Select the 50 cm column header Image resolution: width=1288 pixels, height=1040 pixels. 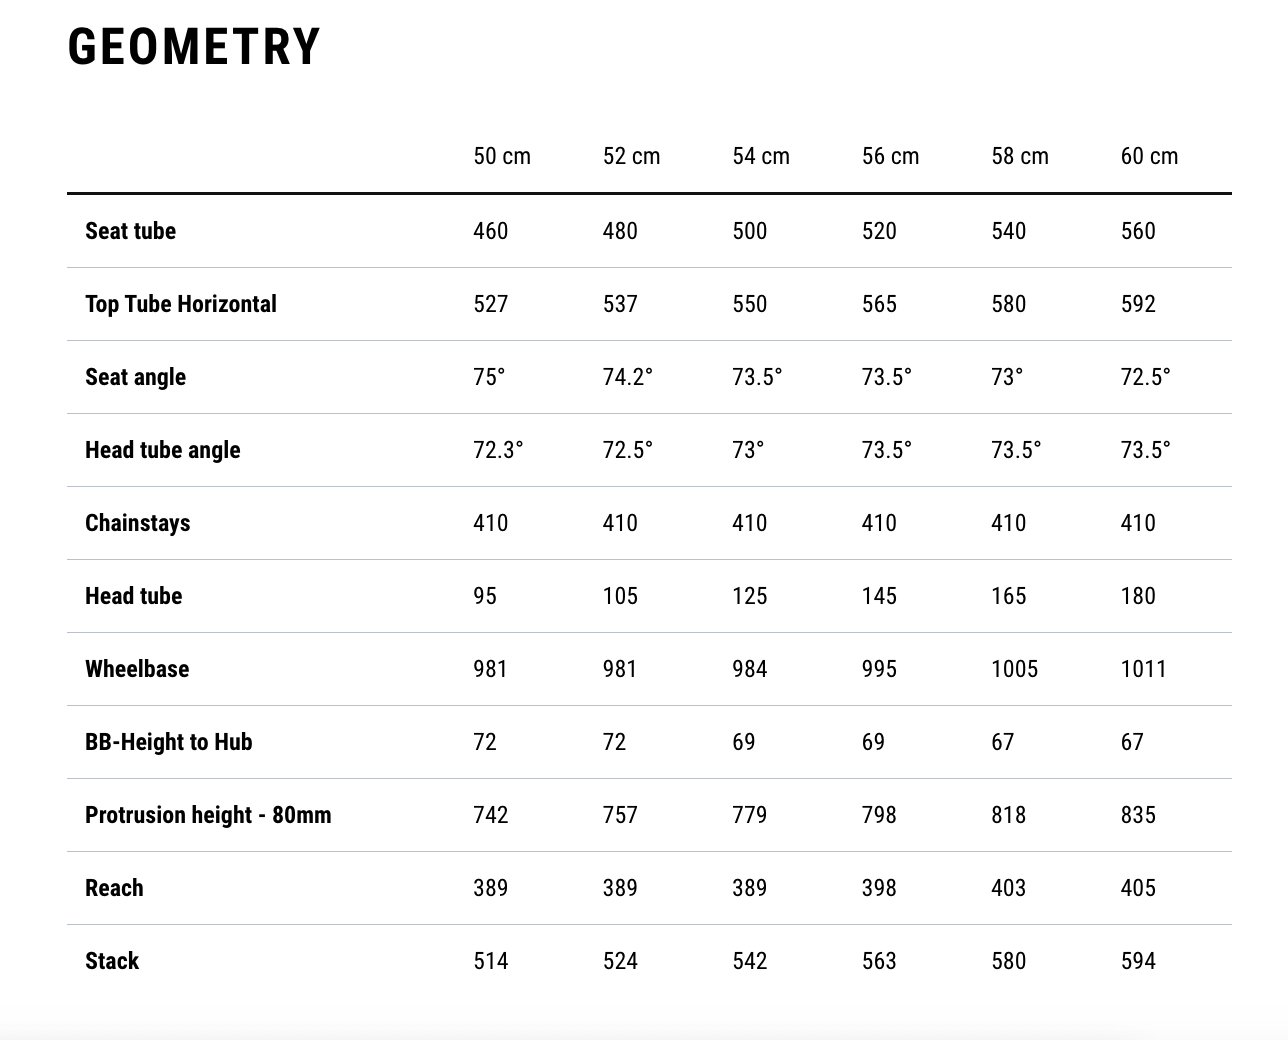502,156
